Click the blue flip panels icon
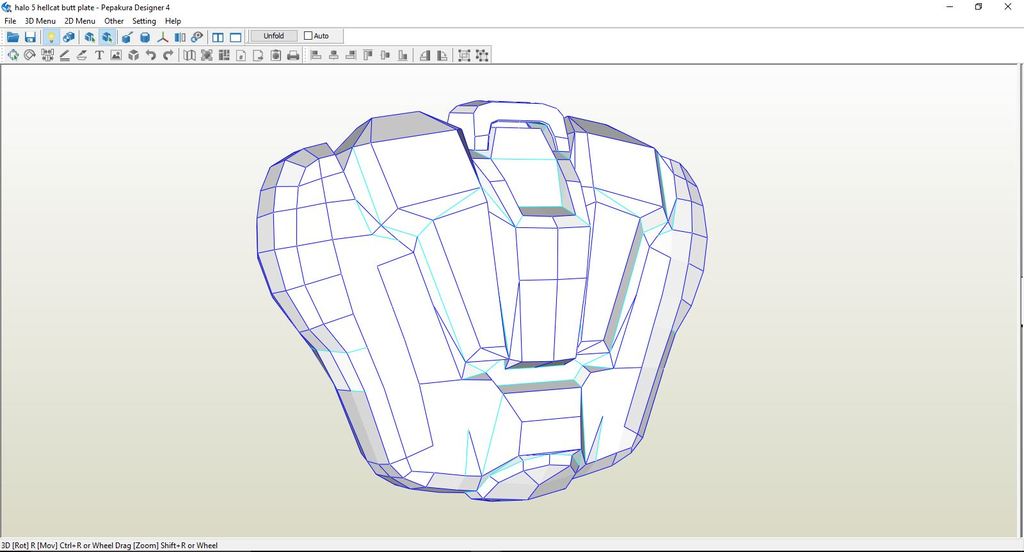1024x552 pixels. pos(180,37)
